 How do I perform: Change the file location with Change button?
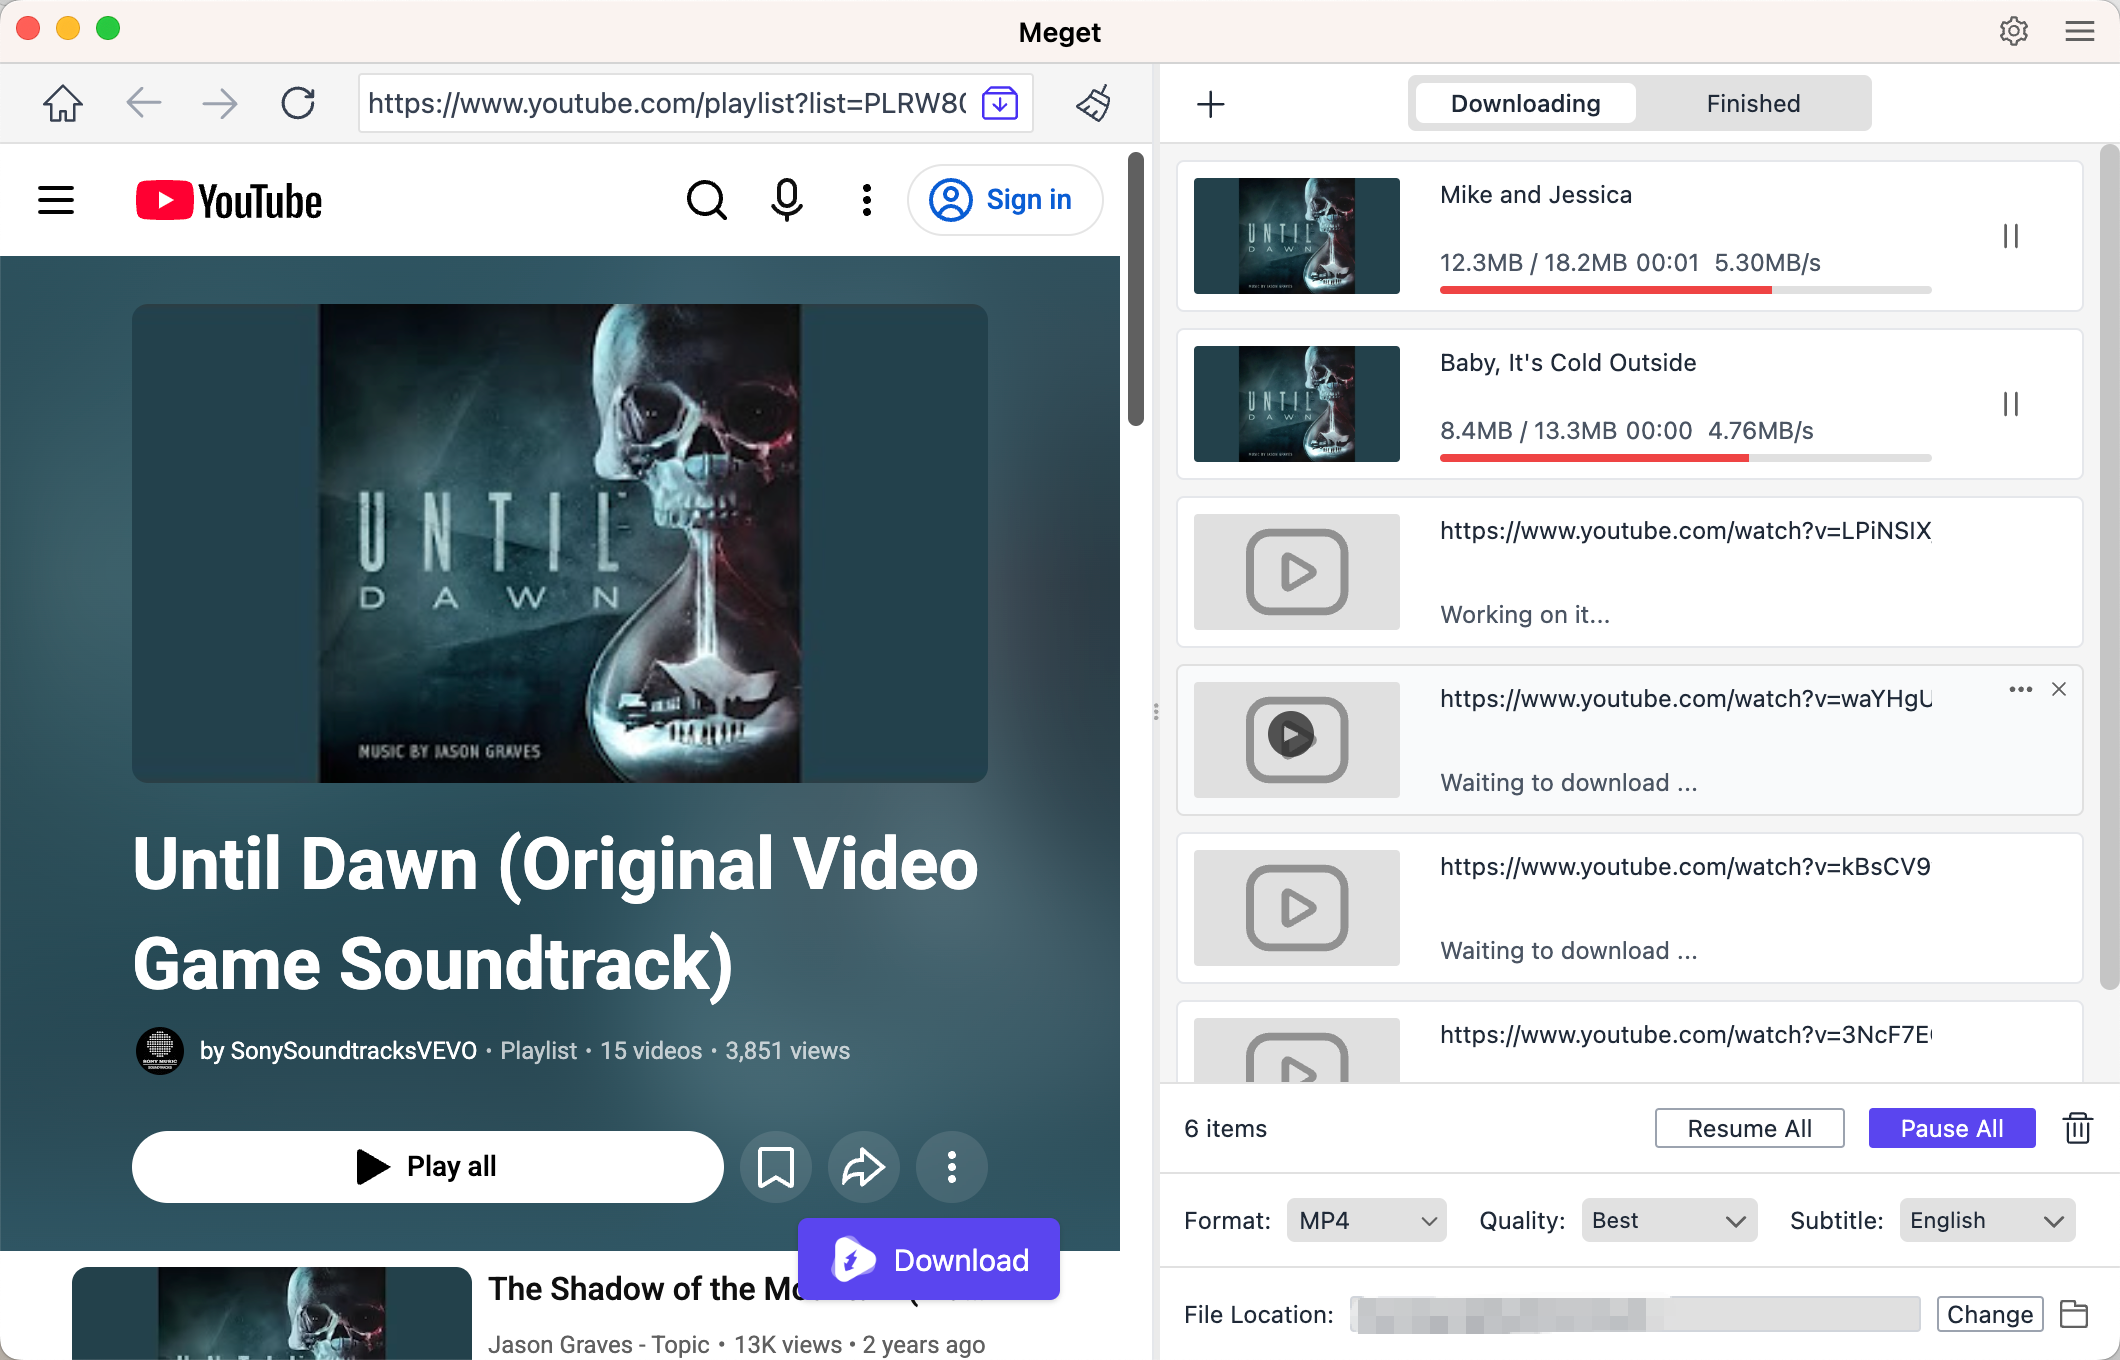[1989, 1313]
